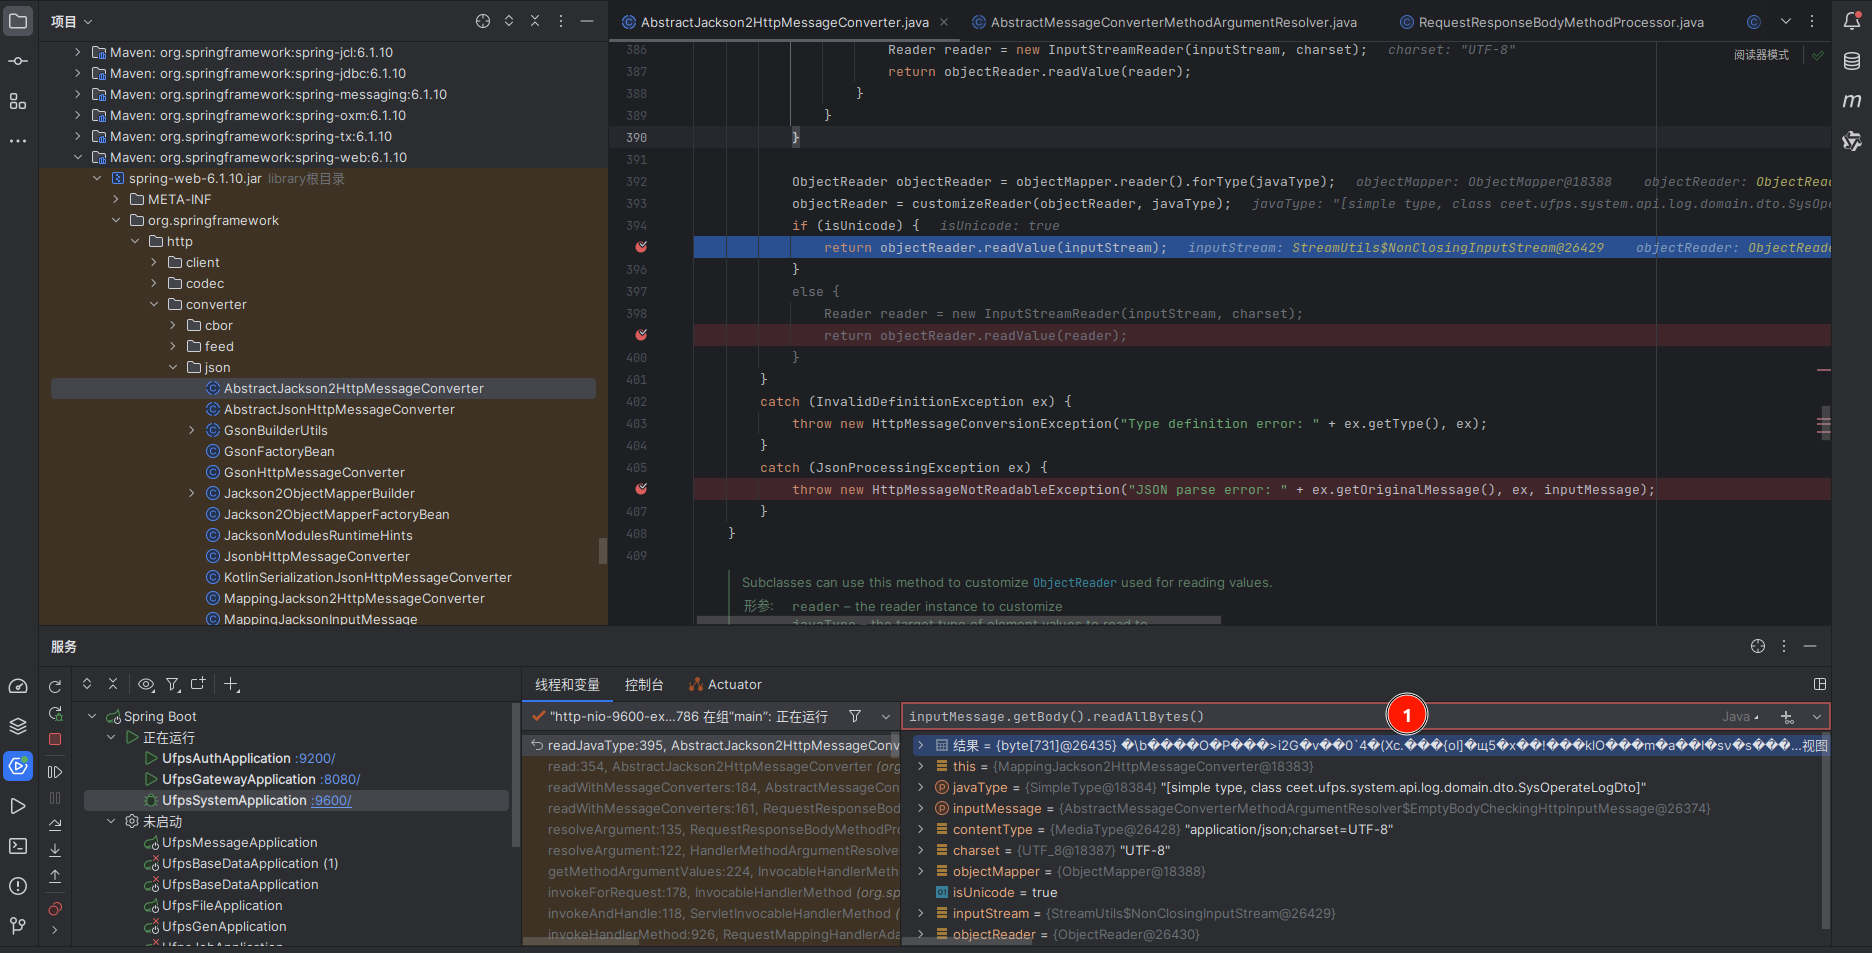Click Select Opened File locate icon in Project panel
The height and width of the screenshot is (953, 1872).
click(483, 21)
